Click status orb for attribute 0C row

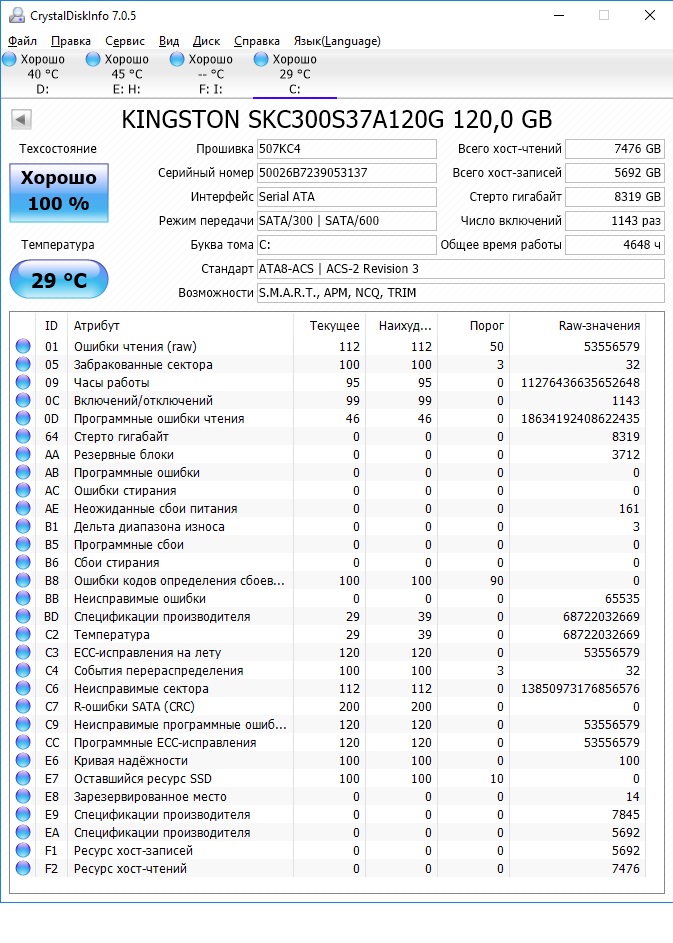[23, 400]
